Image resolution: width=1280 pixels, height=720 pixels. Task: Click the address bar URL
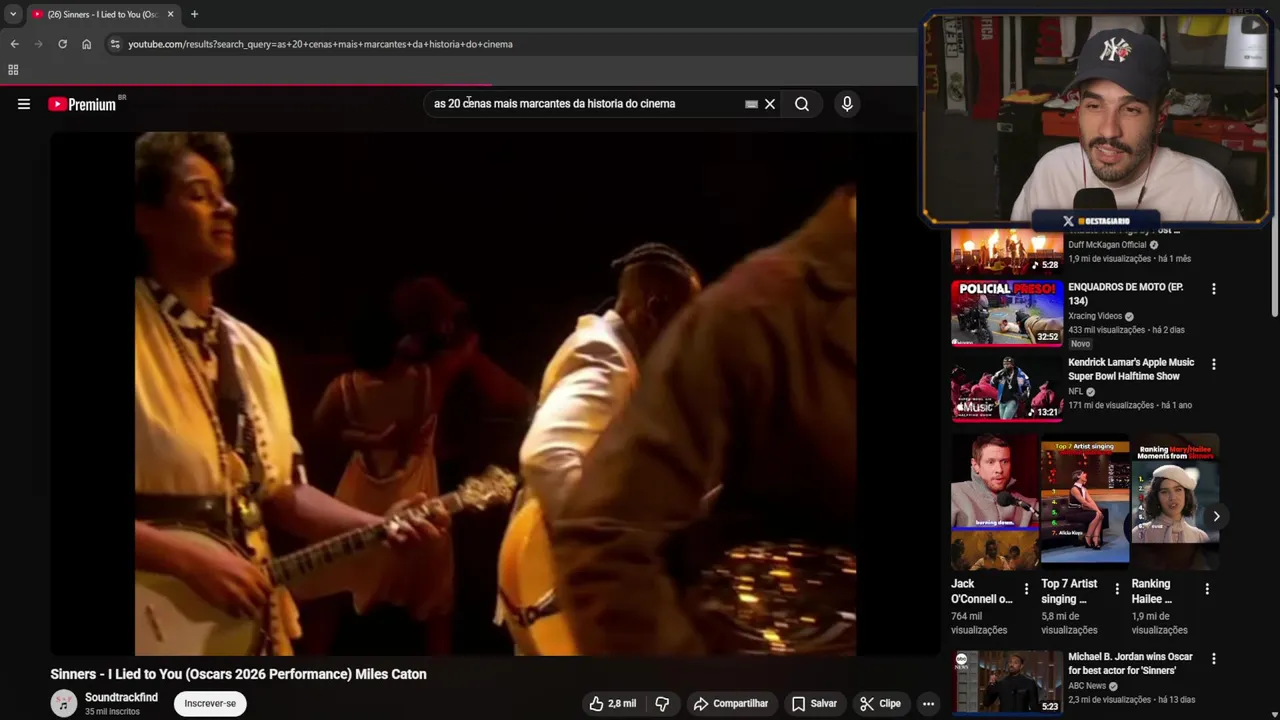pyautogui.click(x=320, y=44)
